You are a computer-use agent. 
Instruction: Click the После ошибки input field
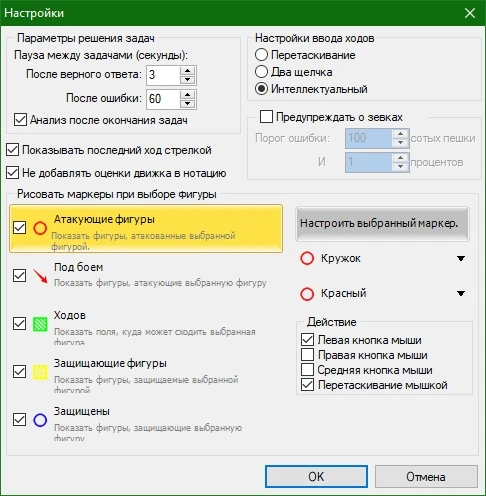(x=163, y=99)
